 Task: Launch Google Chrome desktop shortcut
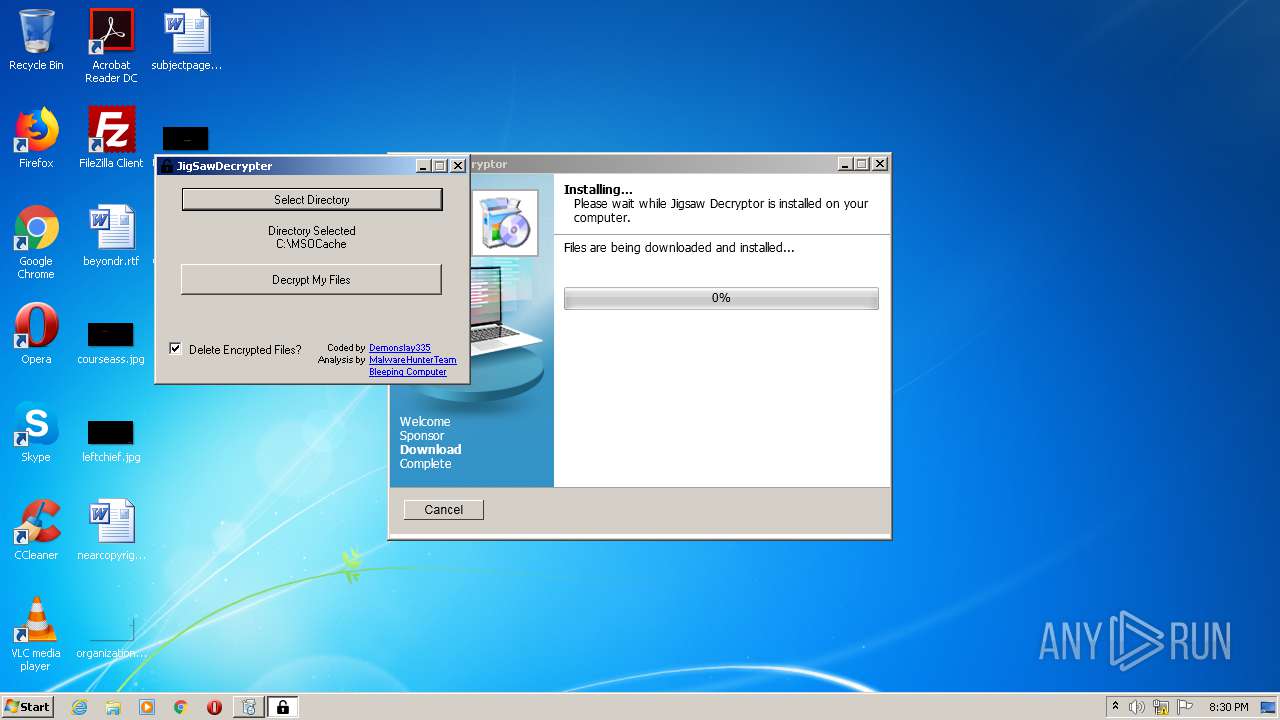point(36,242)
